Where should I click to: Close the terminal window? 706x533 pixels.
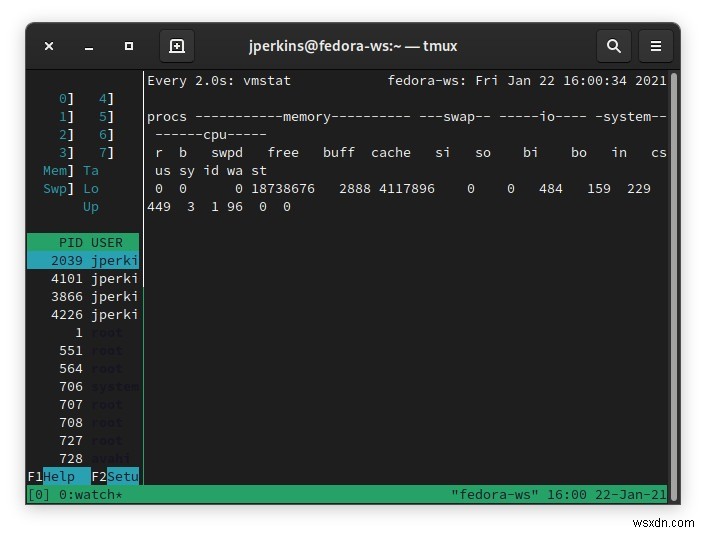pyautogui.click(x=49, y=46)
